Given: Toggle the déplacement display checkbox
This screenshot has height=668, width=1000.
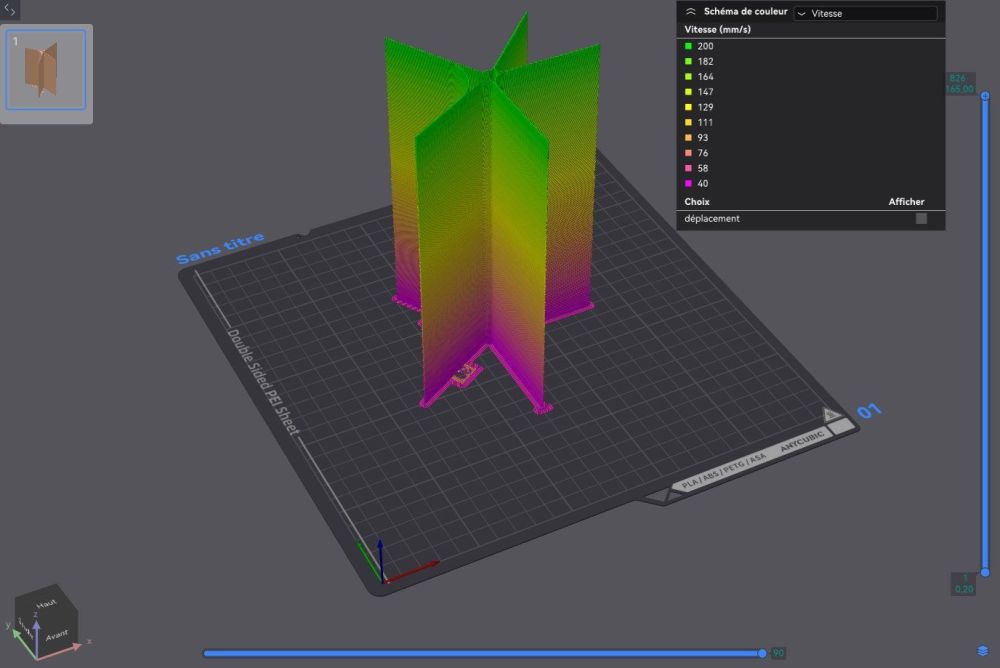Looking at the screenshot, I should click(921, 219).
